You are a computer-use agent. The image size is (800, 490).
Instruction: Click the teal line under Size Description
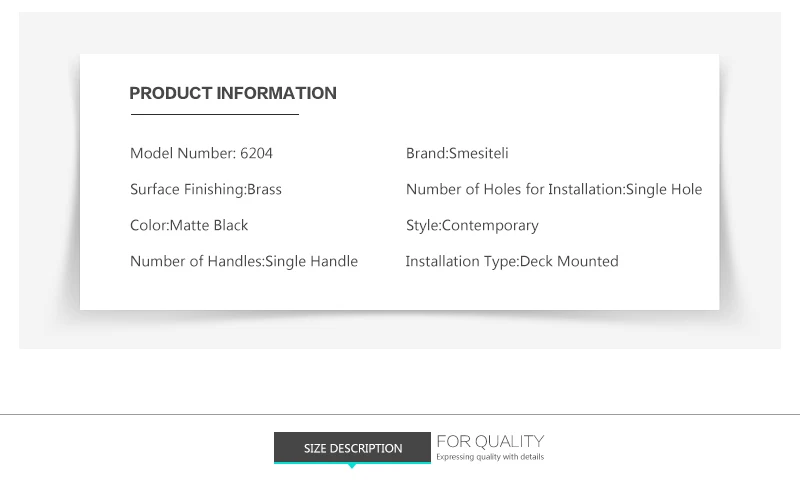[352, 463]
